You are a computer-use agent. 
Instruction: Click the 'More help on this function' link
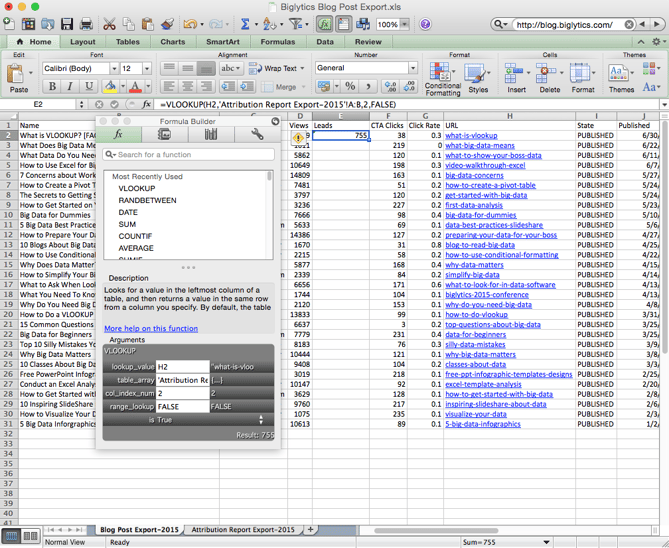tap(151, 328)
